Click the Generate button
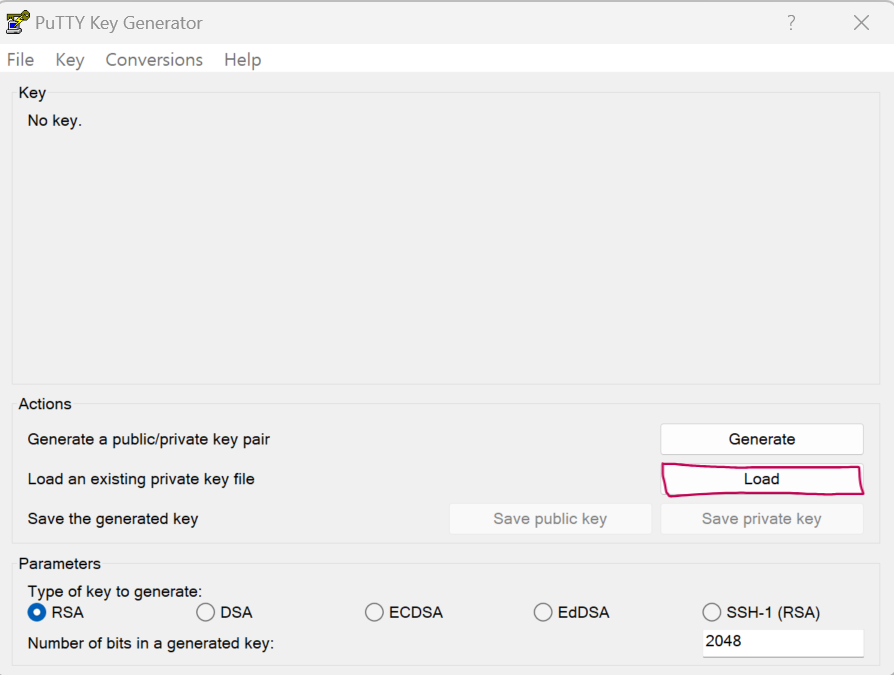Screen dimensions: 894x675 [x=762, y=439]
